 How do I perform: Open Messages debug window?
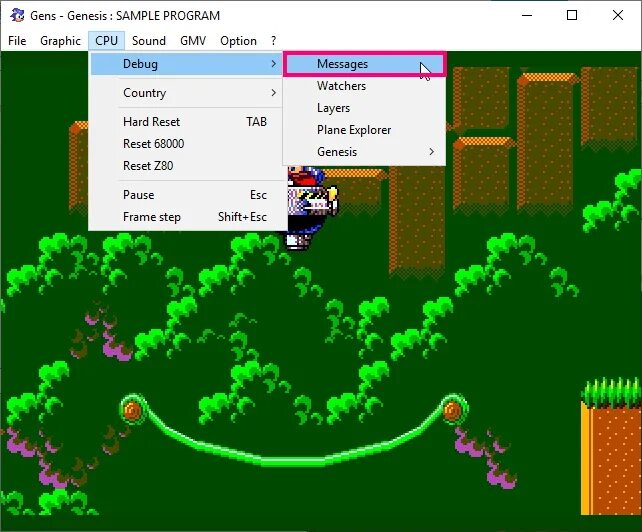364,64
